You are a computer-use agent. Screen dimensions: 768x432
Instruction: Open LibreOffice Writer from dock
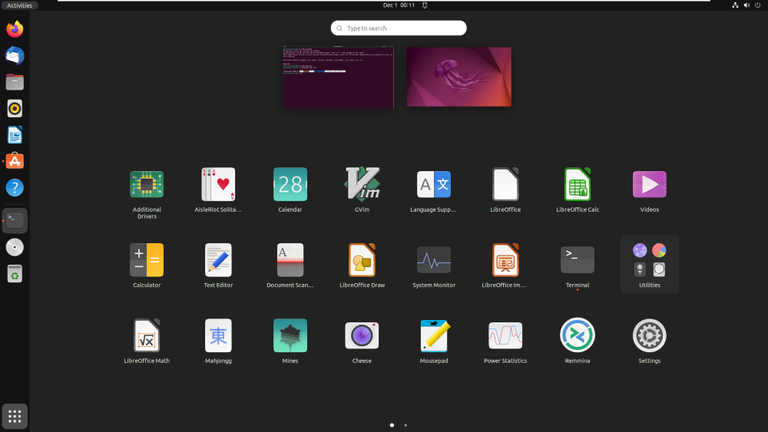[15, 135]
